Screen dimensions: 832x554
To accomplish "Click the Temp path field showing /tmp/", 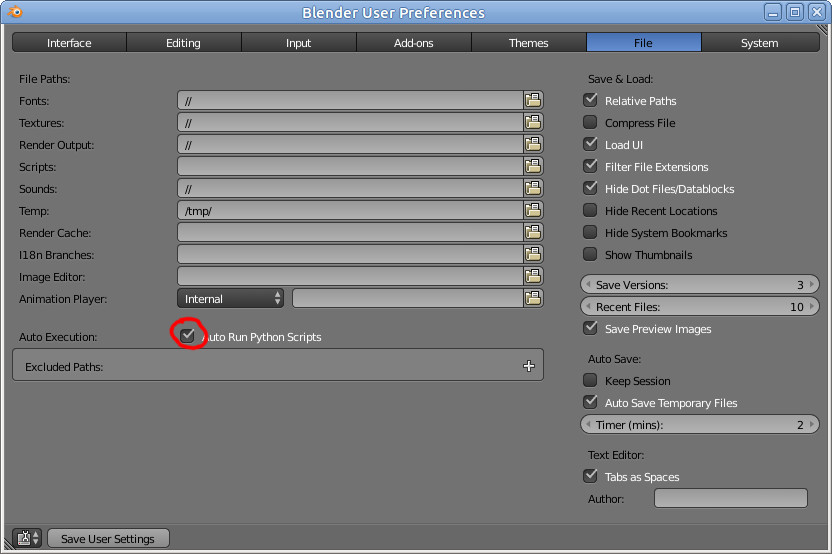I will click(350, 210).
